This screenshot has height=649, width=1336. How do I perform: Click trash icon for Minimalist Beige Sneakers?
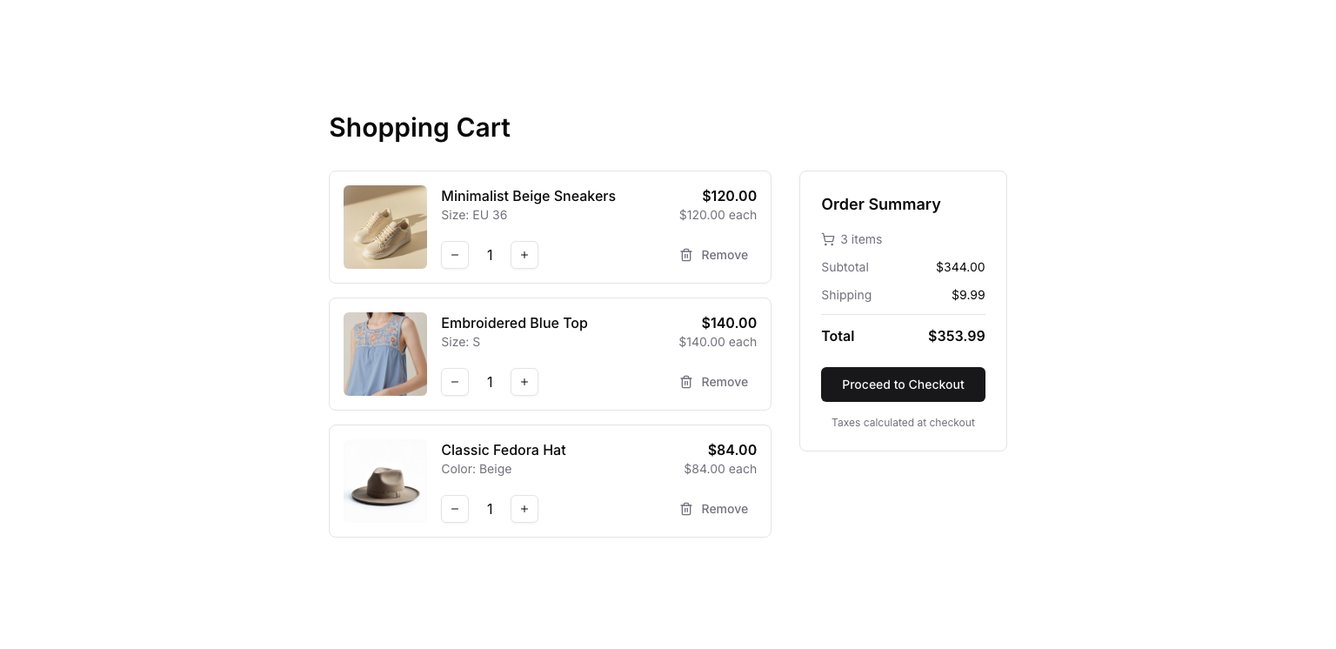[x=686, y=255]
